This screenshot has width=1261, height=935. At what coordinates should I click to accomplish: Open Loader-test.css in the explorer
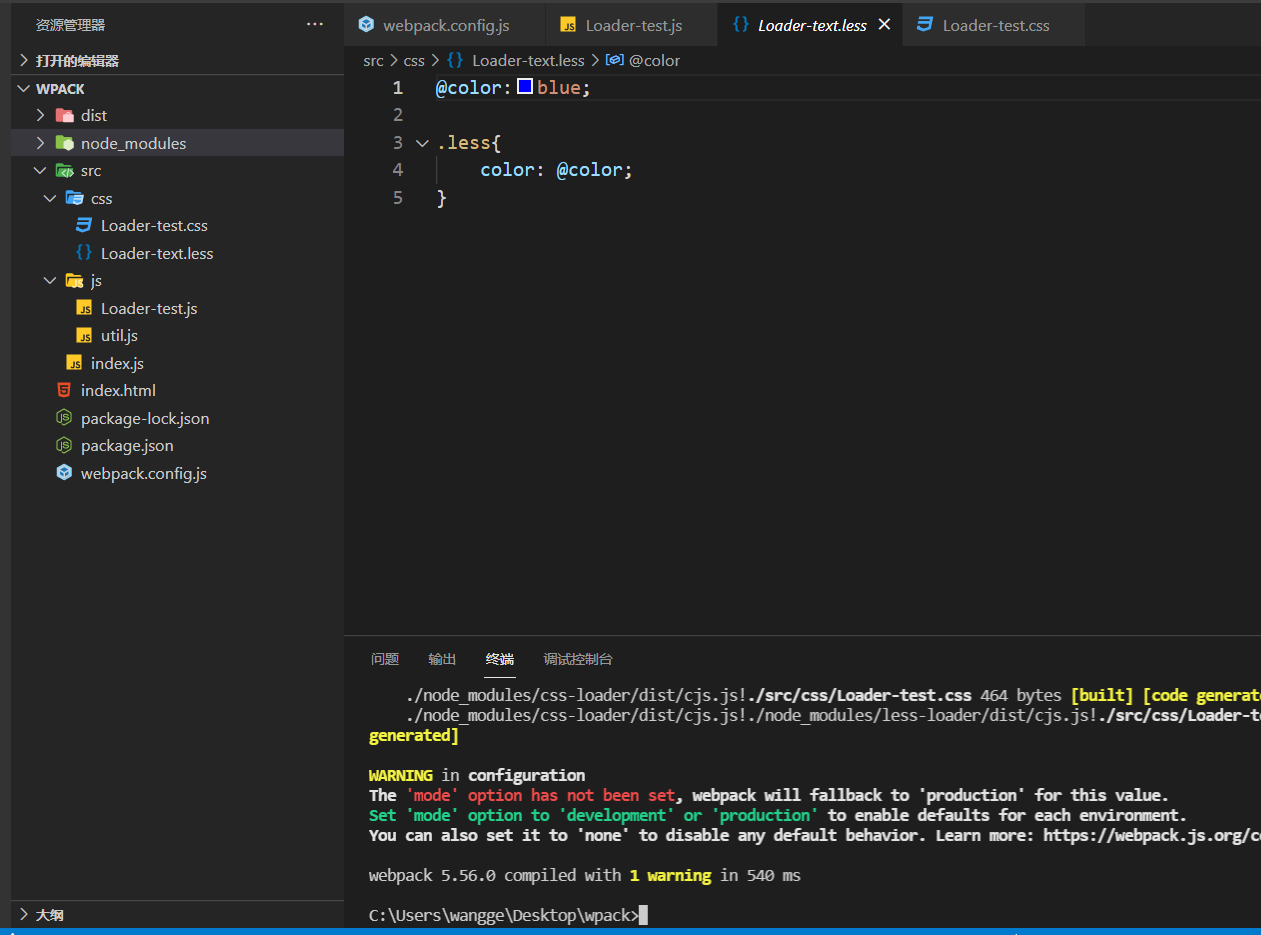(154, 226)
